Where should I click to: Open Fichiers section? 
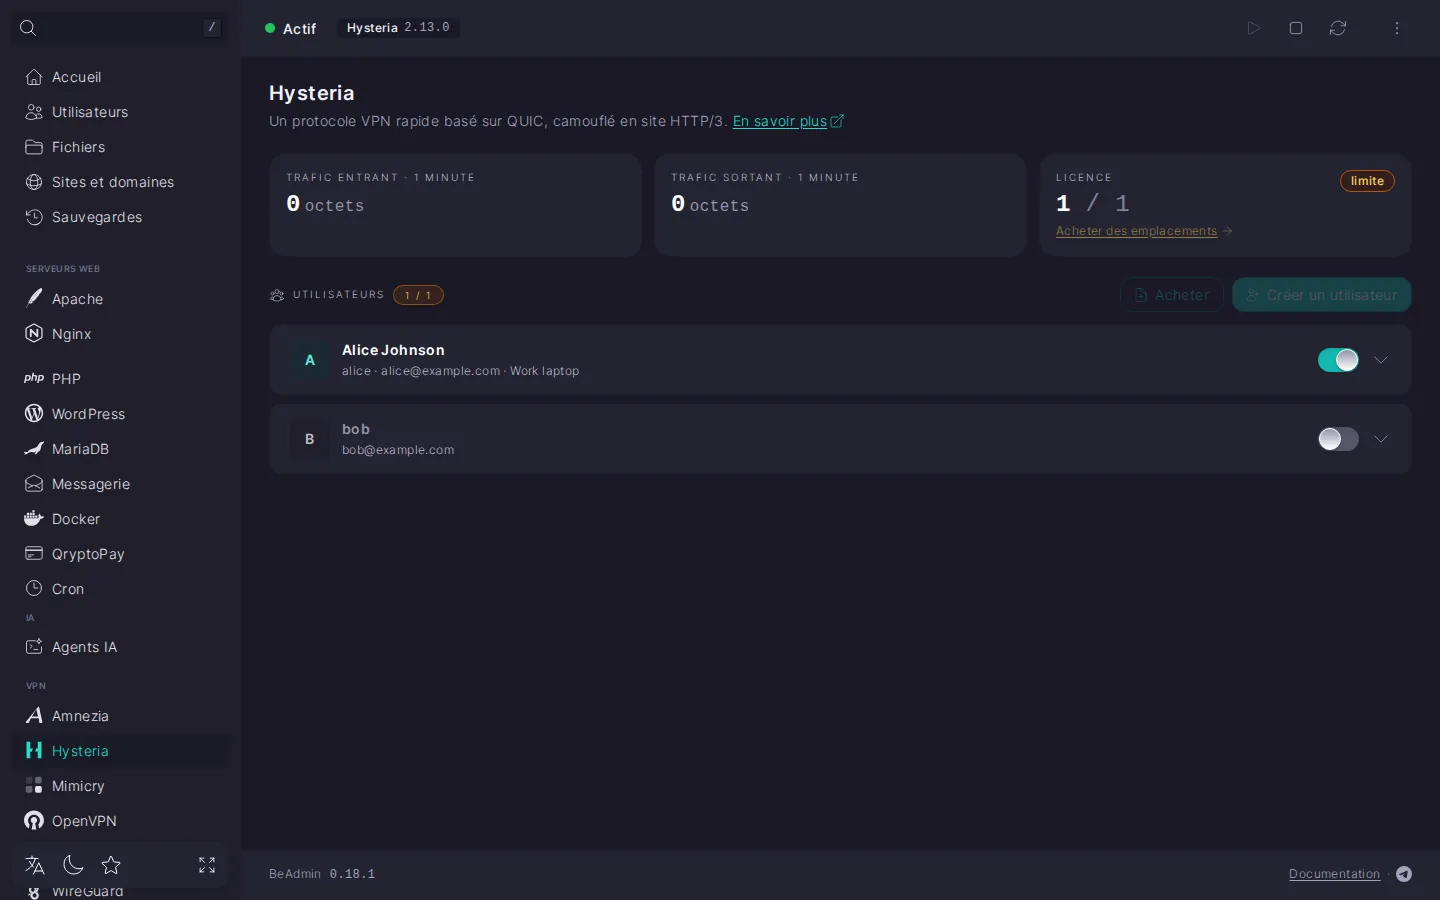120,147
